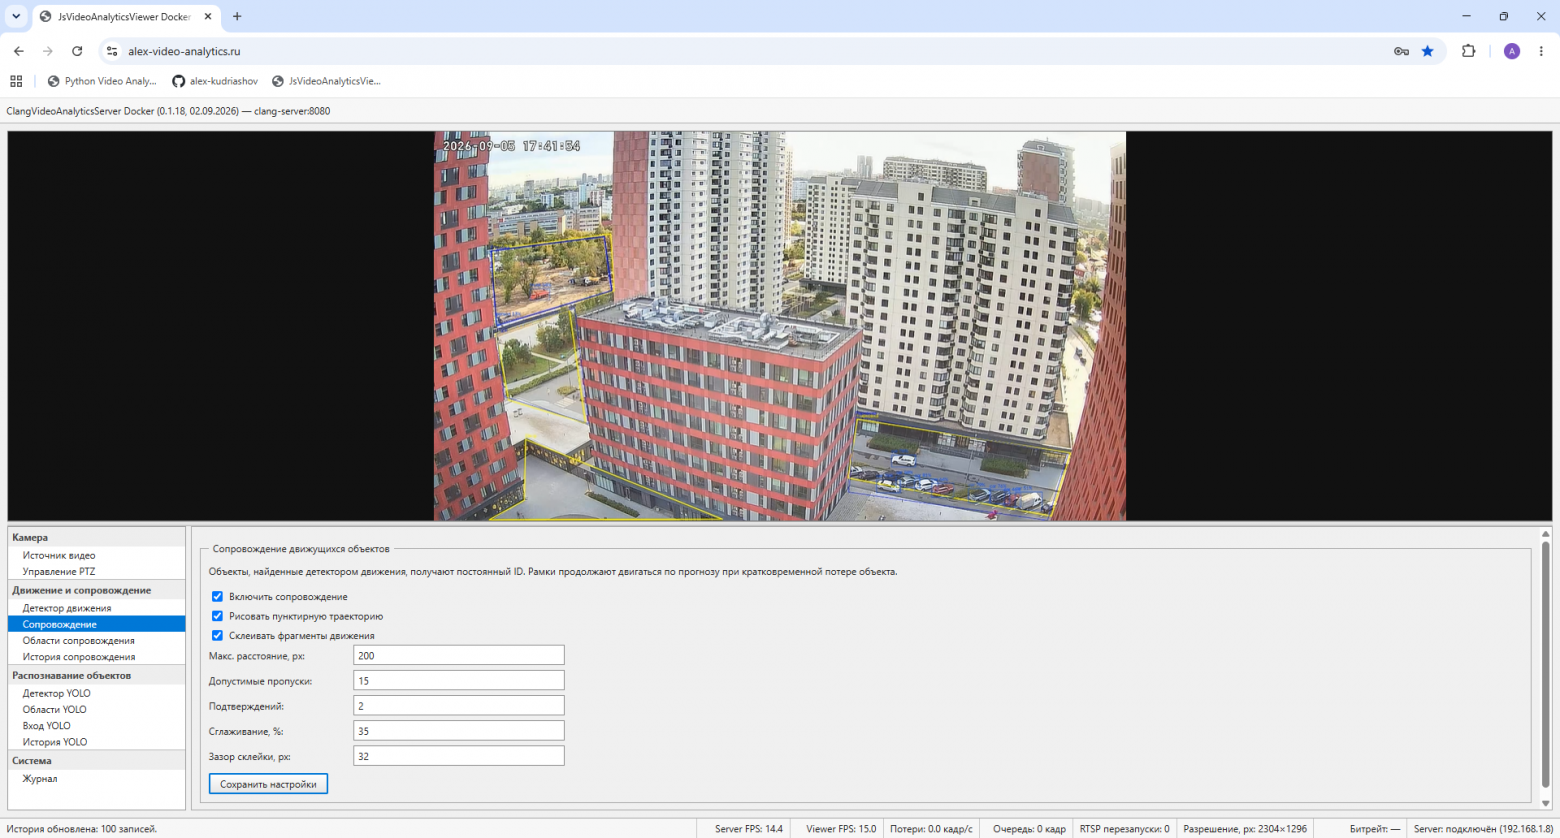The image size is (1560, 838).
Task: Click the Сохранить настройки button
Action: click(x=268, y=784)
